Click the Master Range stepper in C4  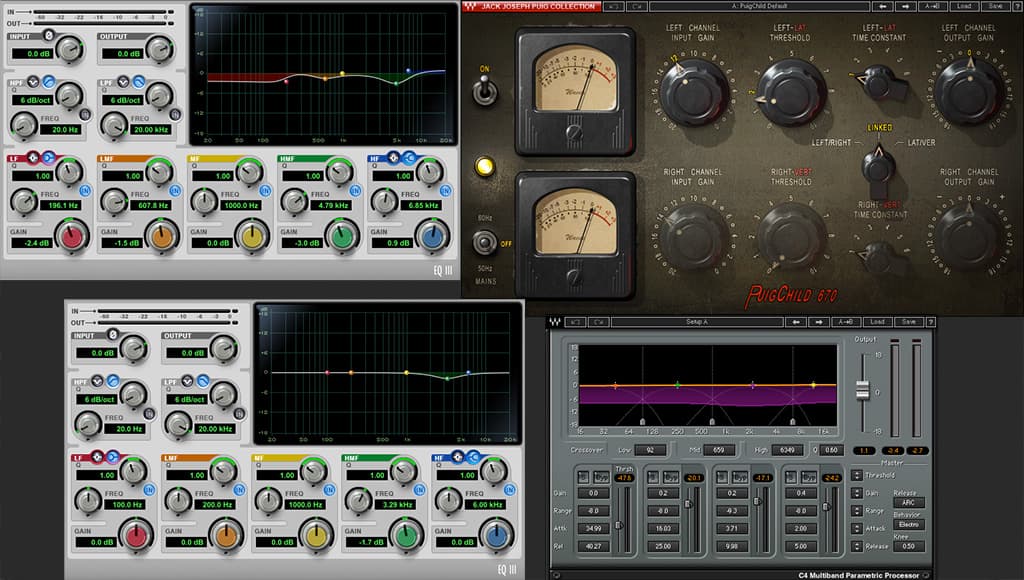pyautogui.click(x=856, y=511)
